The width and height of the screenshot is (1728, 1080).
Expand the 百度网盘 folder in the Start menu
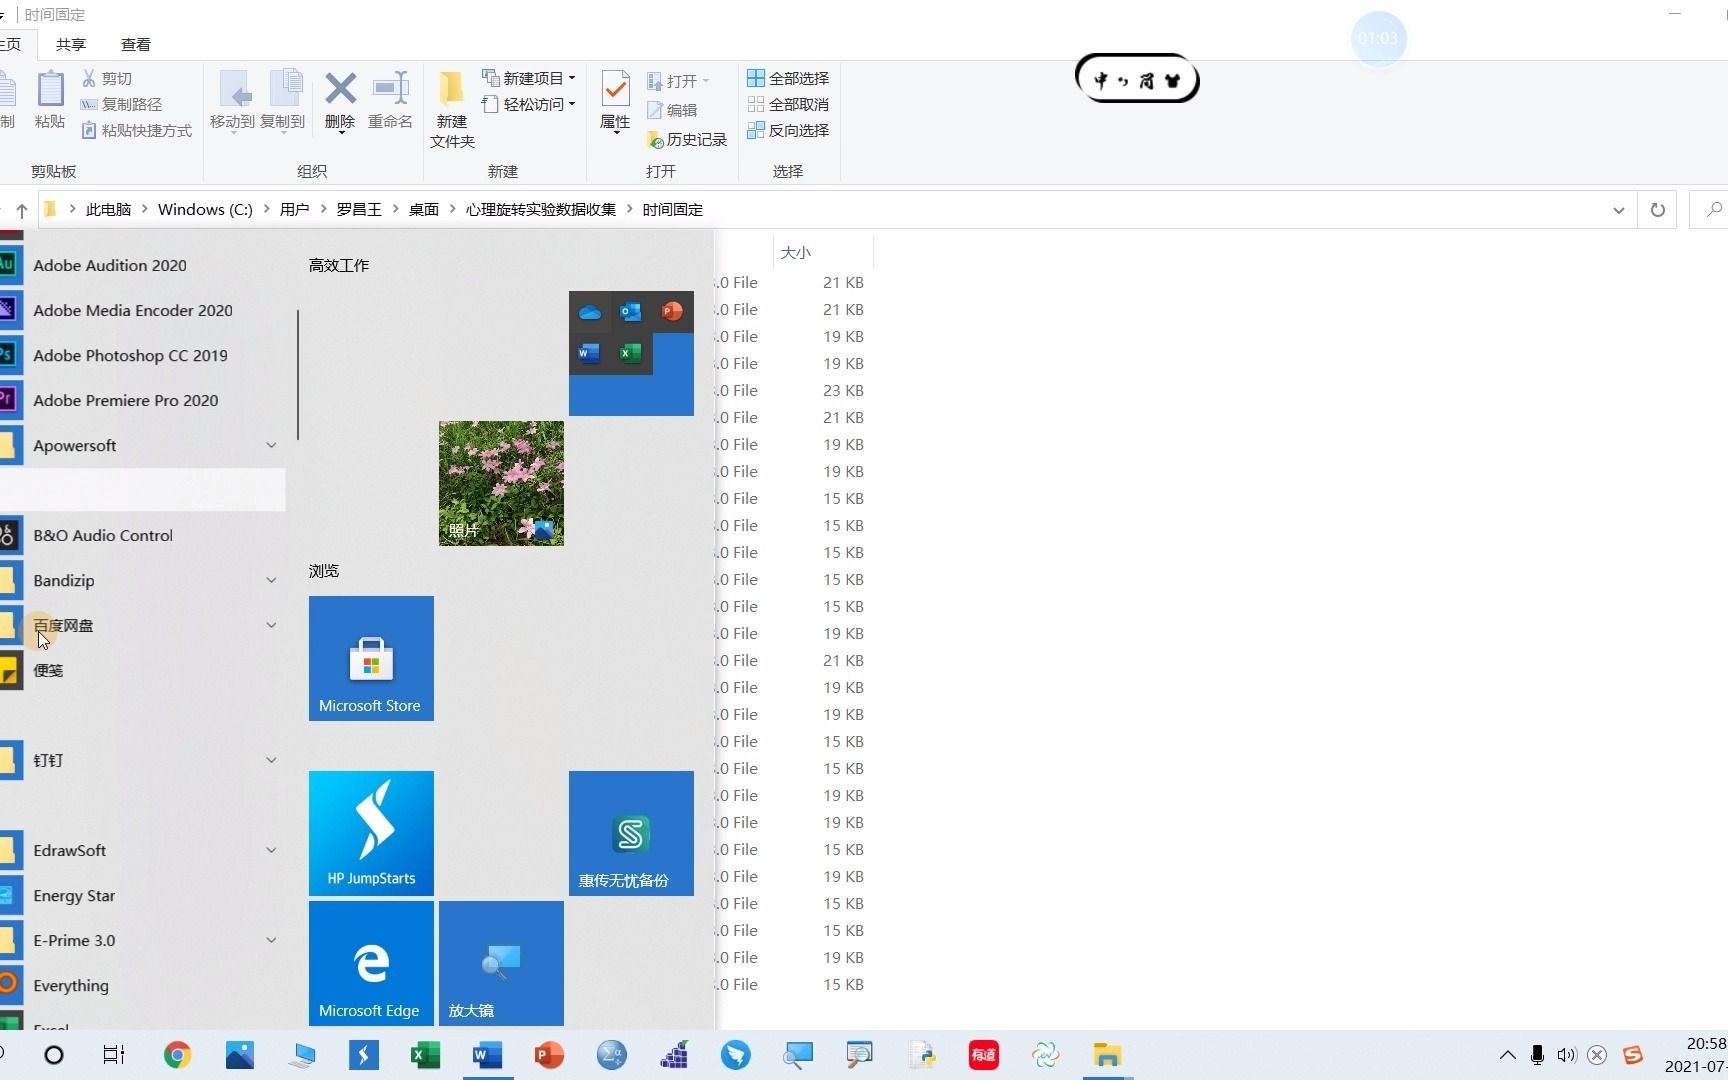(271, 625)
